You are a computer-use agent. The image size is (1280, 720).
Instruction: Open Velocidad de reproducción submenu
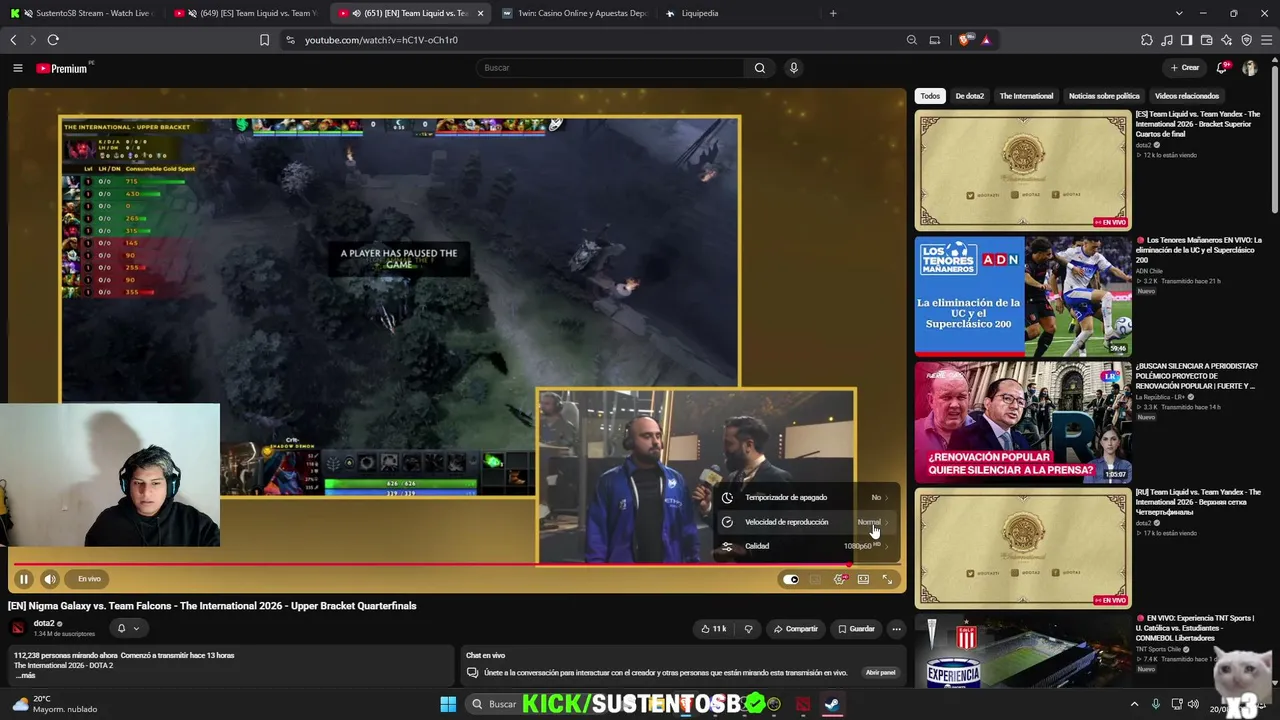click(806, 522)
